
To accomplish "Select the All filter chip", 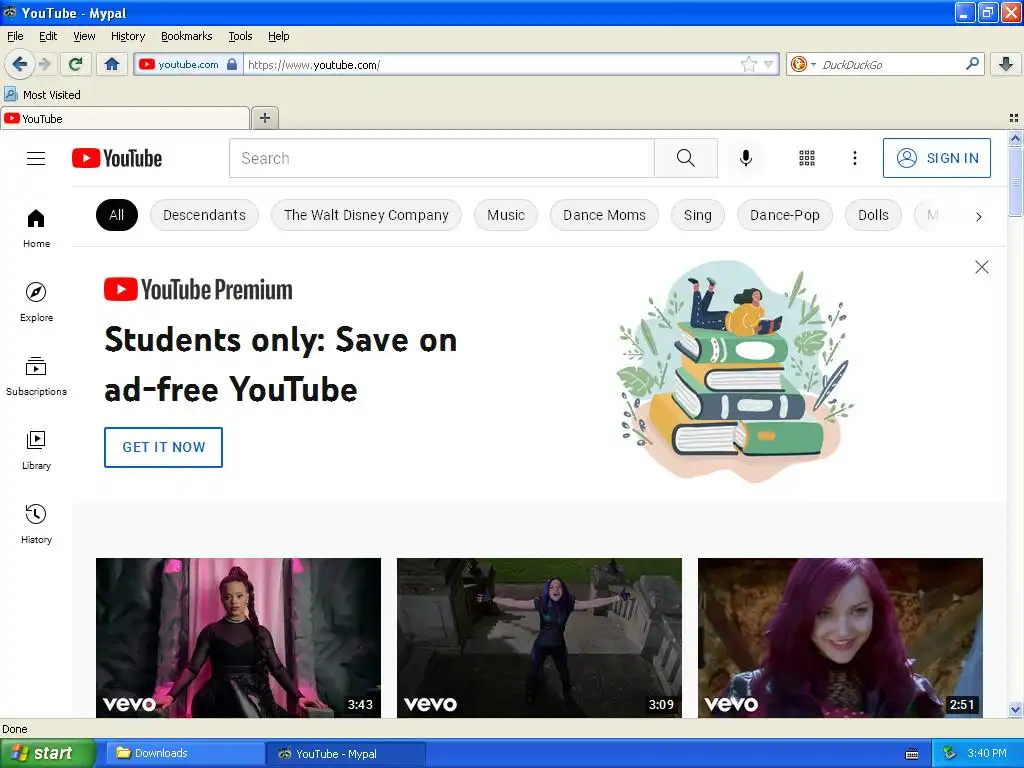I will click(117, 215).
